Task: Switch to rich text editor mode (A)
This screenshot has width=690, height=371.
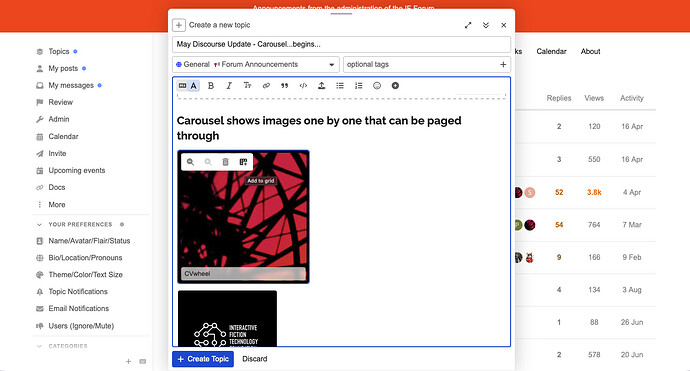Action: coord(194,86)
